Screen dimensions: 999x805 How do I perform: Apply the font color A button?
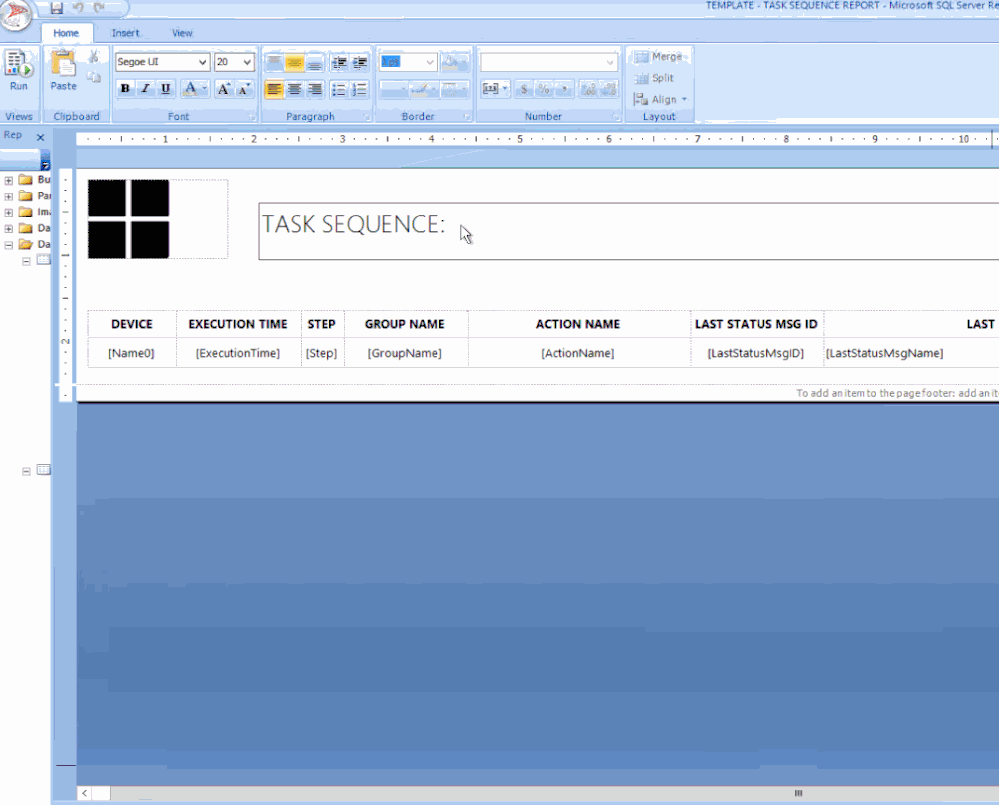(190, 89)
